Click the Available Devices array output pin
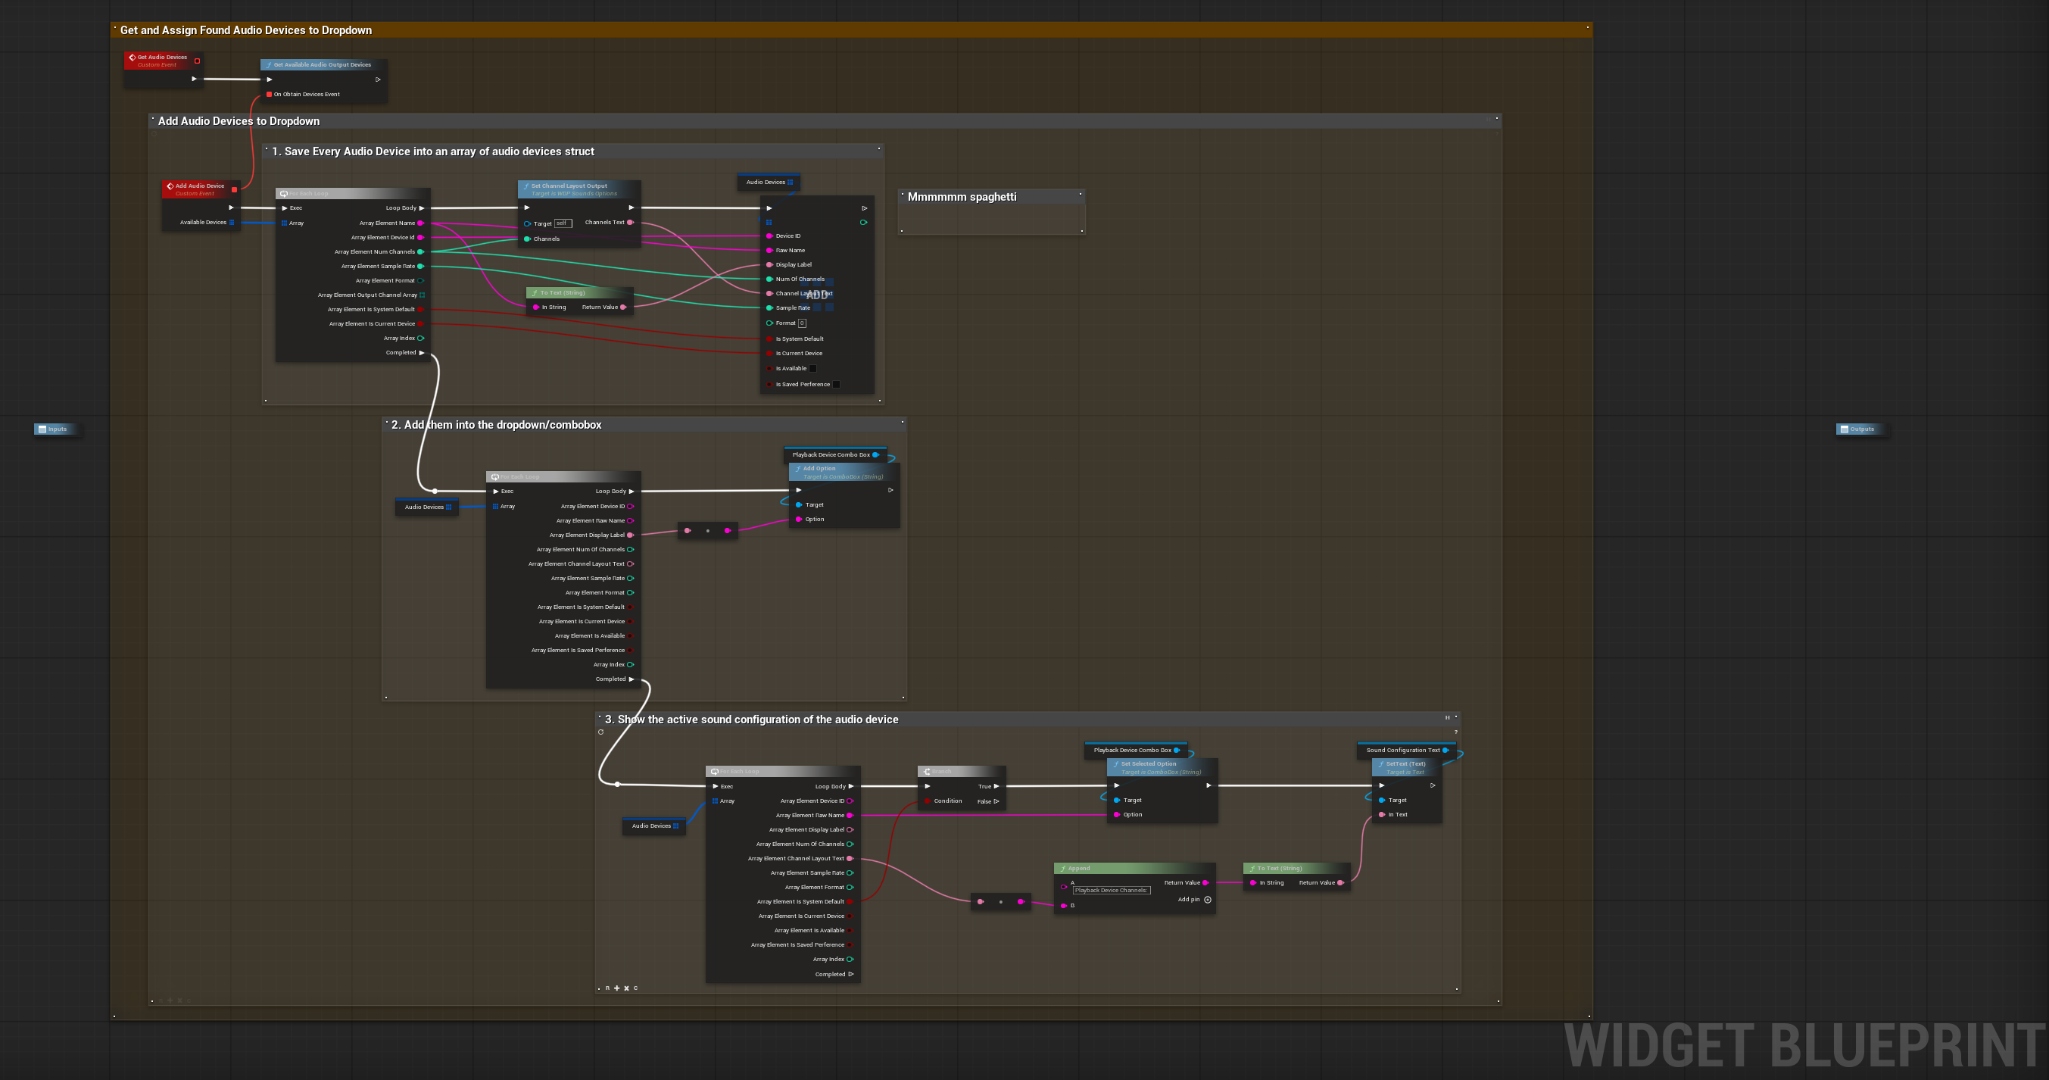The width and height of the screenshot is (2049, 1080). coord(232,222)
